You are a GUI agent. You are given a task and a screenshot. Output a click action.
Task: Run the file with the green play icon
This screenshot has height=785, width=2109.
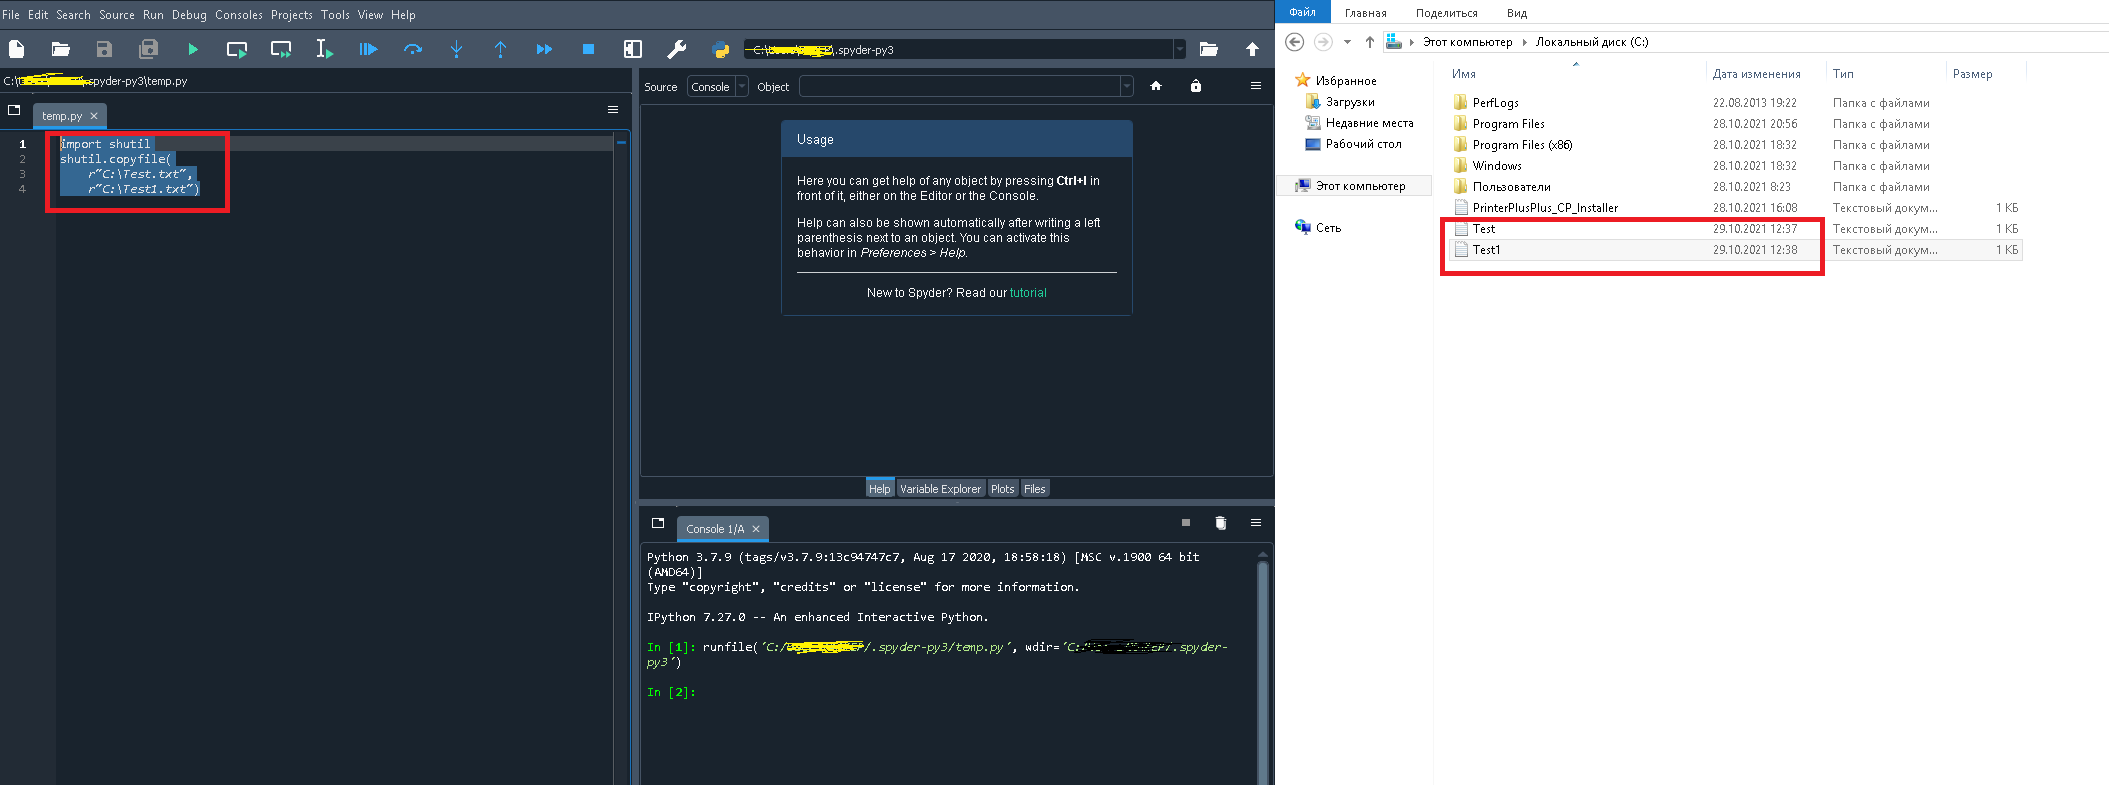click(x=193, y=49)
